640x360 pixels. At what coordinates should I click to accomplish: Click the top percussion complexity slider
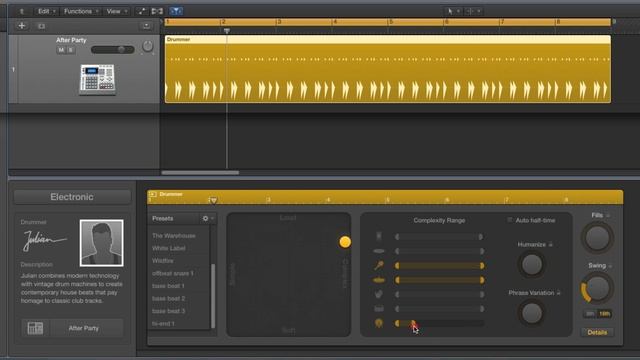(440, 237)
